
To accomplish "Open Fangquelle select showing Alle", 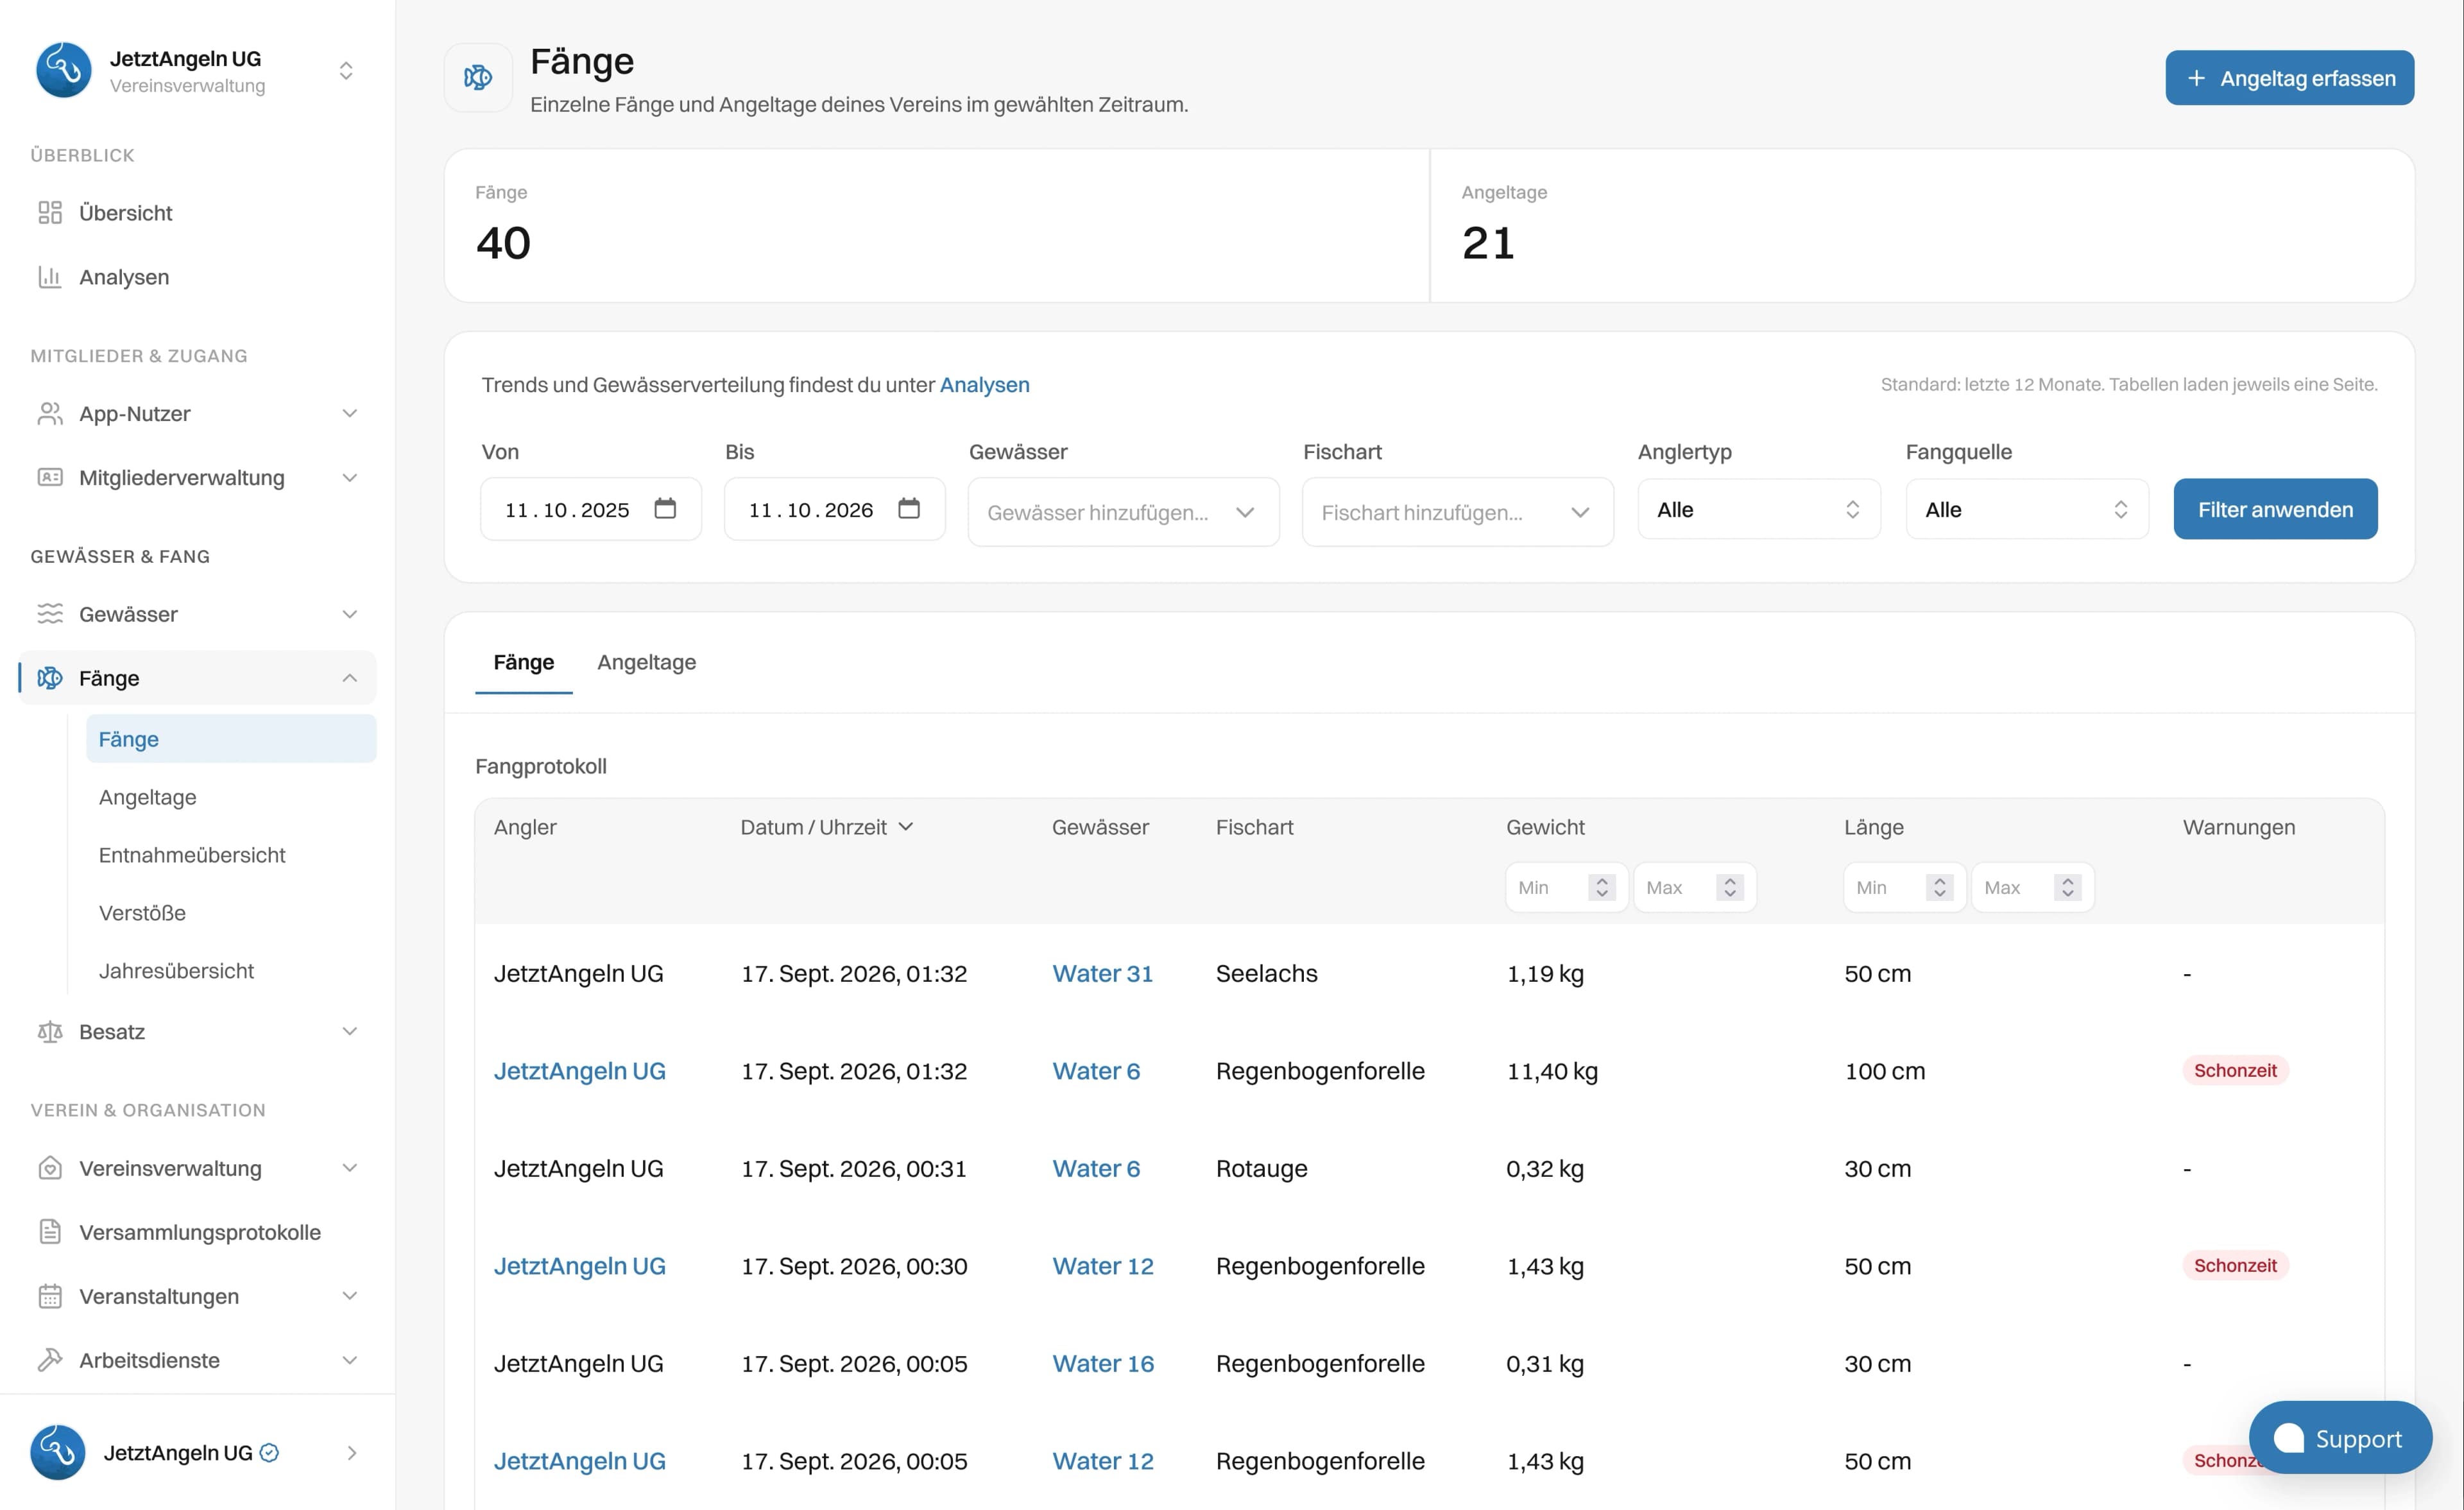I will coord(2026,509).
